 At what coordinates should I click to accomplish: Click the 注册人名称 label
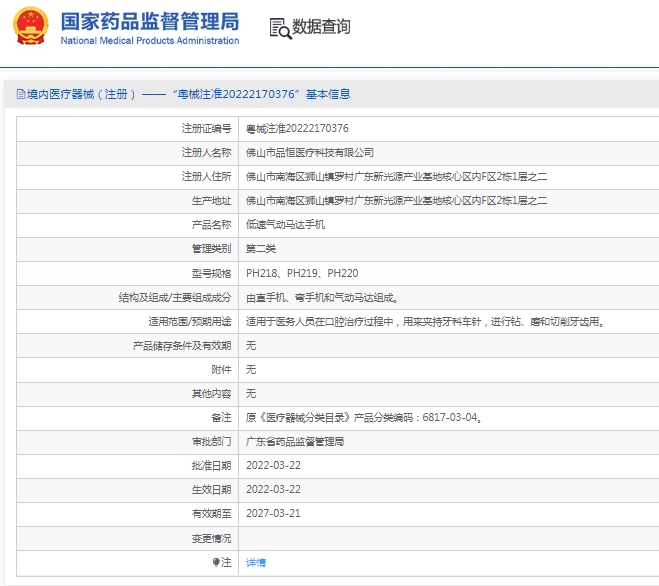[206, 153]
